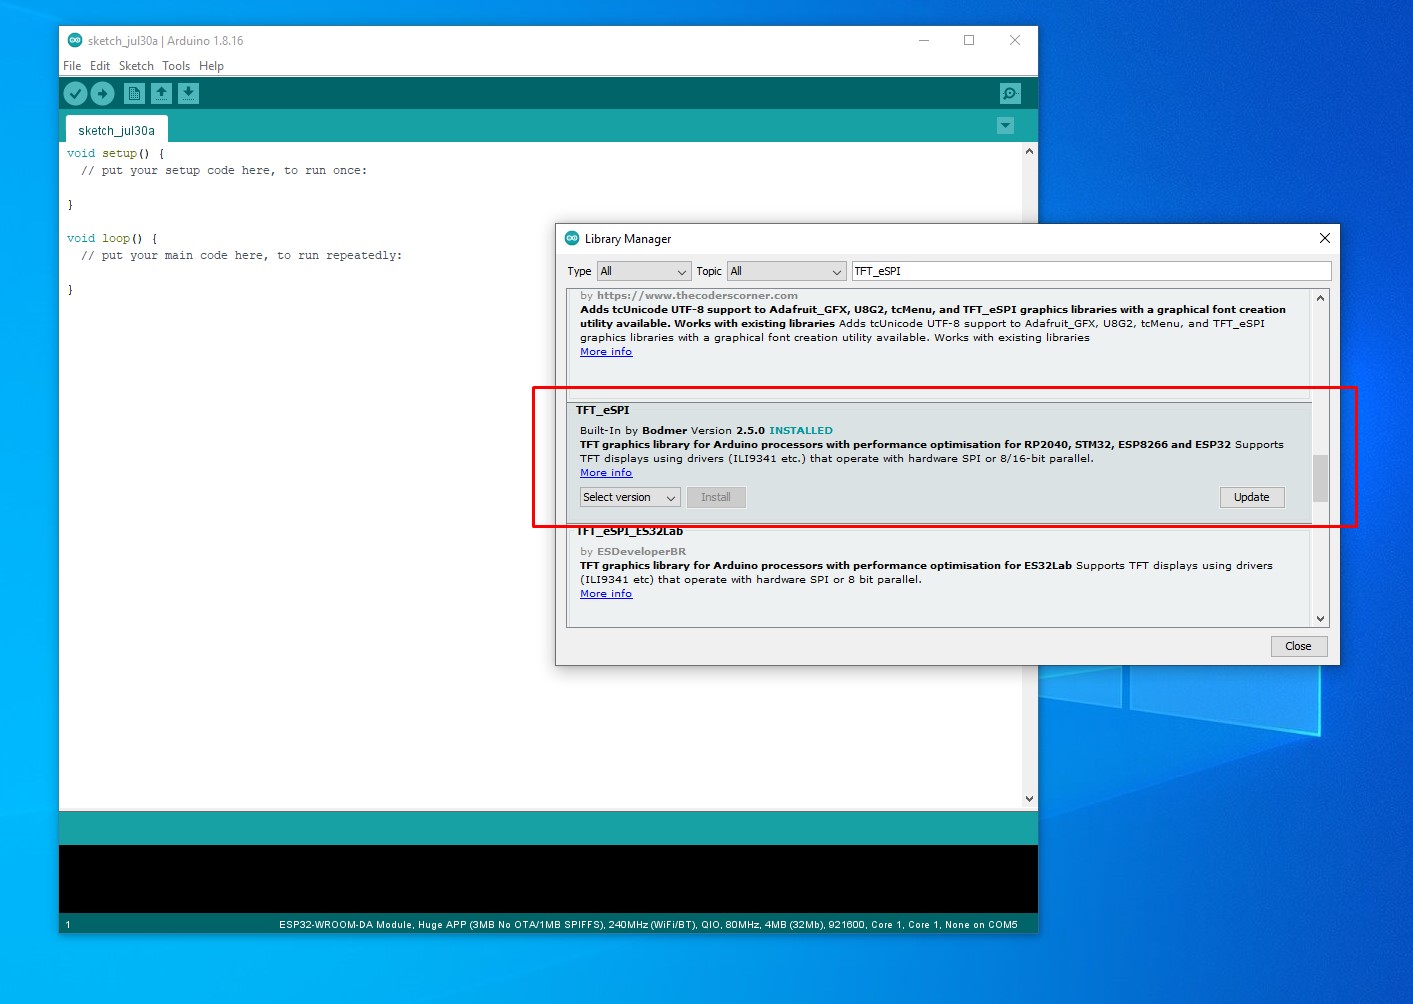Image resolution: width=1413 pixels, height=1004 pixels.
Task: Click the Library Manager list scrollbar thumb
Action: 1320,478
